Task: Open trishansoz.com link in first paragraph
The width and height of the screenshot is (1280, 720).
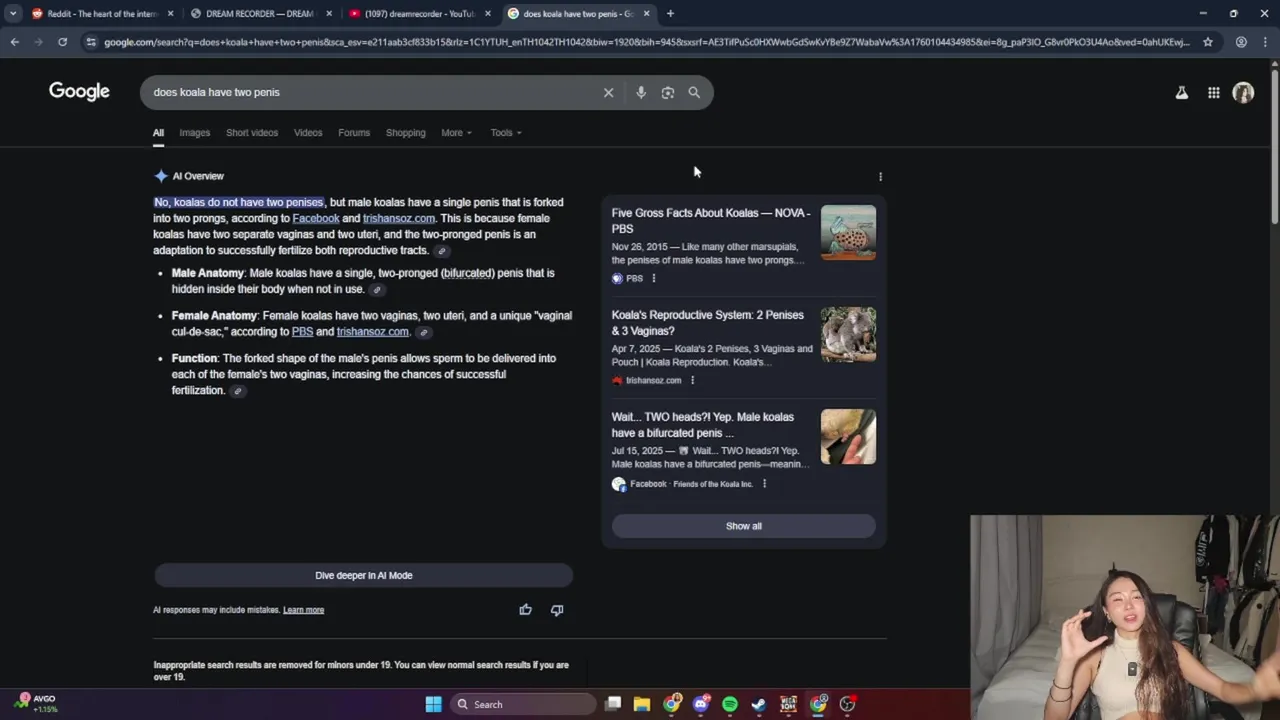Action: [x=399, y=218]
